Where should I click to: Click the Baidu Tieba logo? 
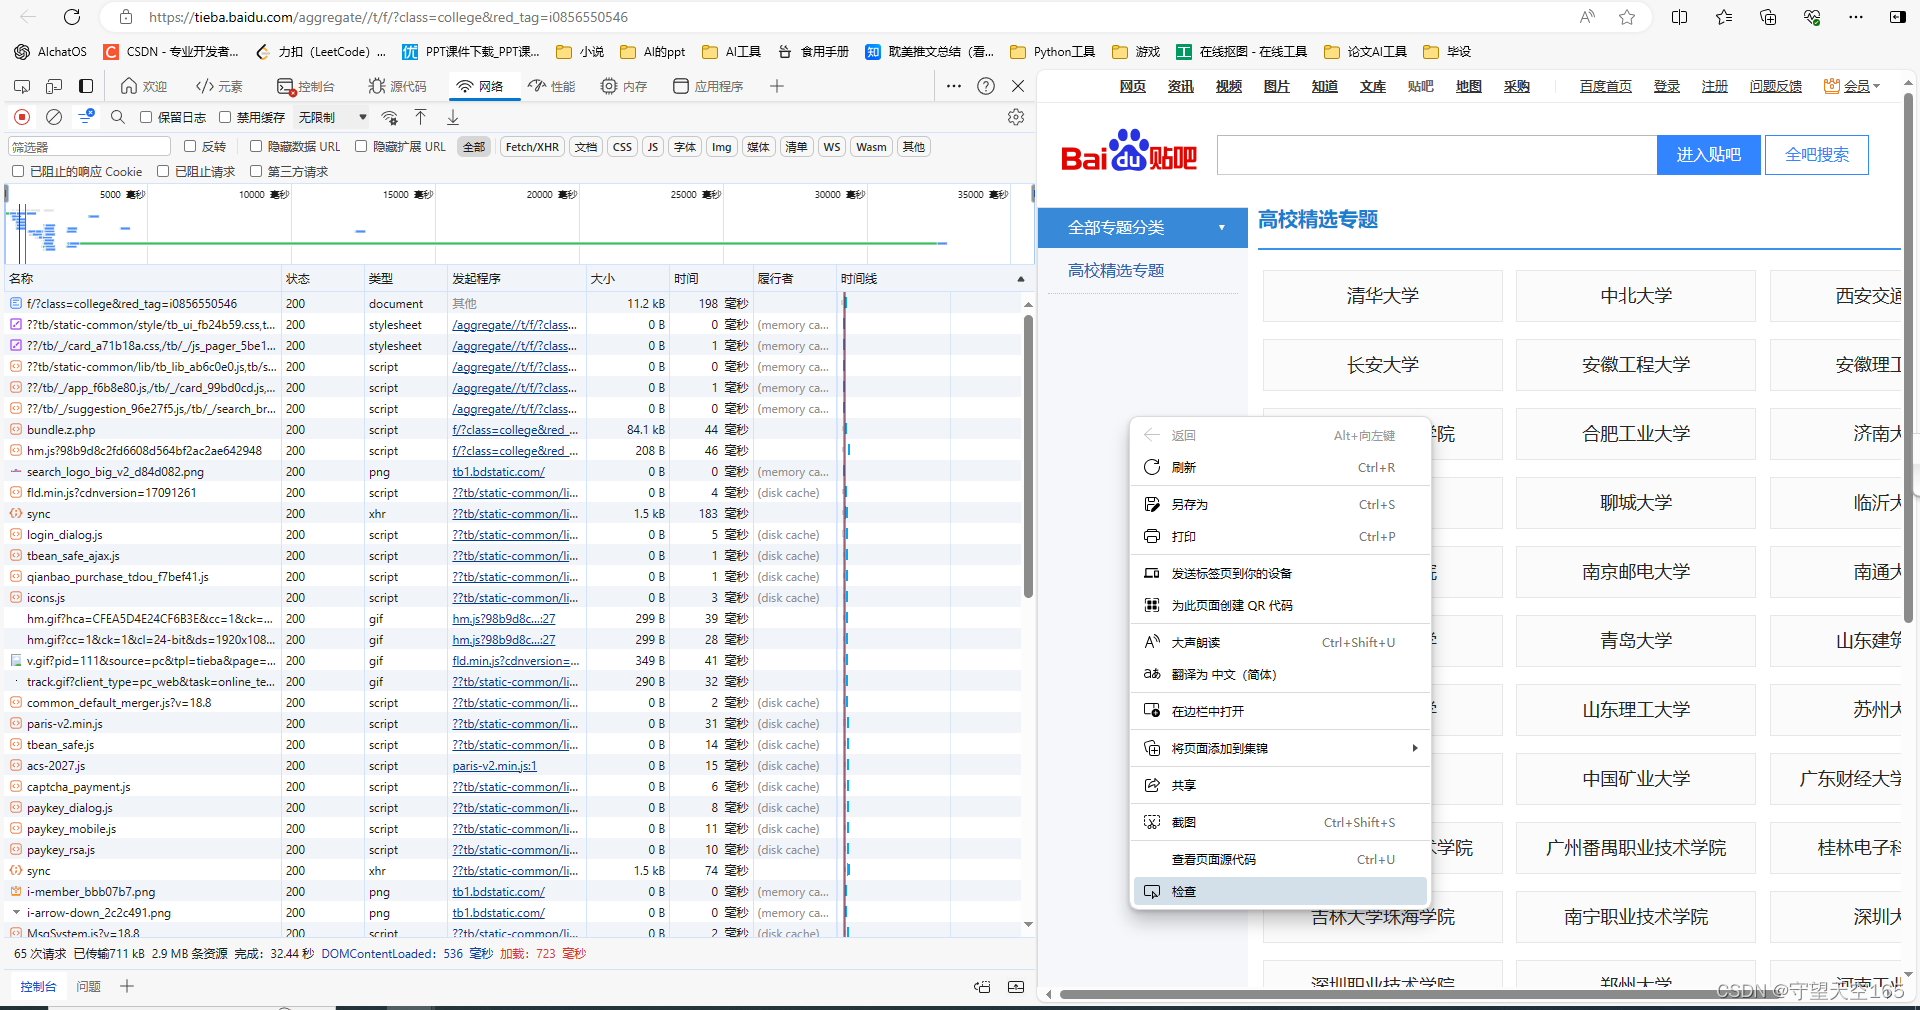point(1129,152)
